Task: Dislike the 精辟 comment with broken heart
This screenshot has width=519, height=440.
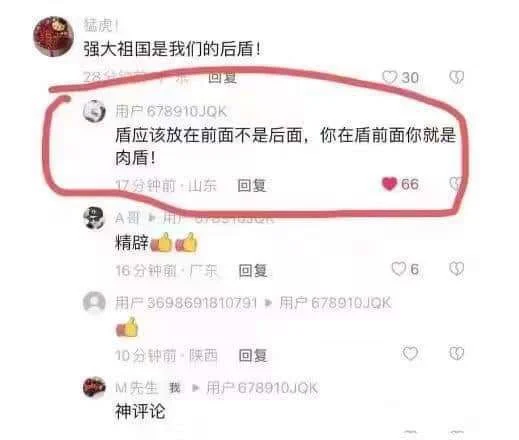Action: point(456,269)
